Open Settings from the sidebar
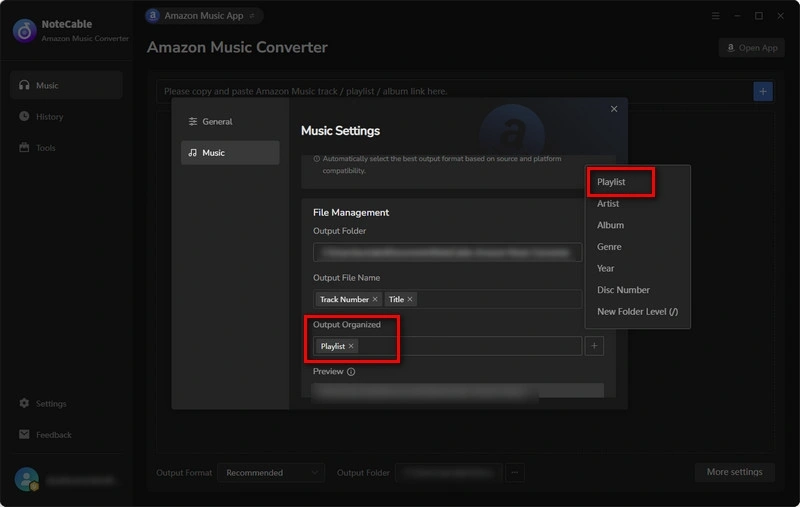This screenshot has height=507, width=800. point(66,403)
